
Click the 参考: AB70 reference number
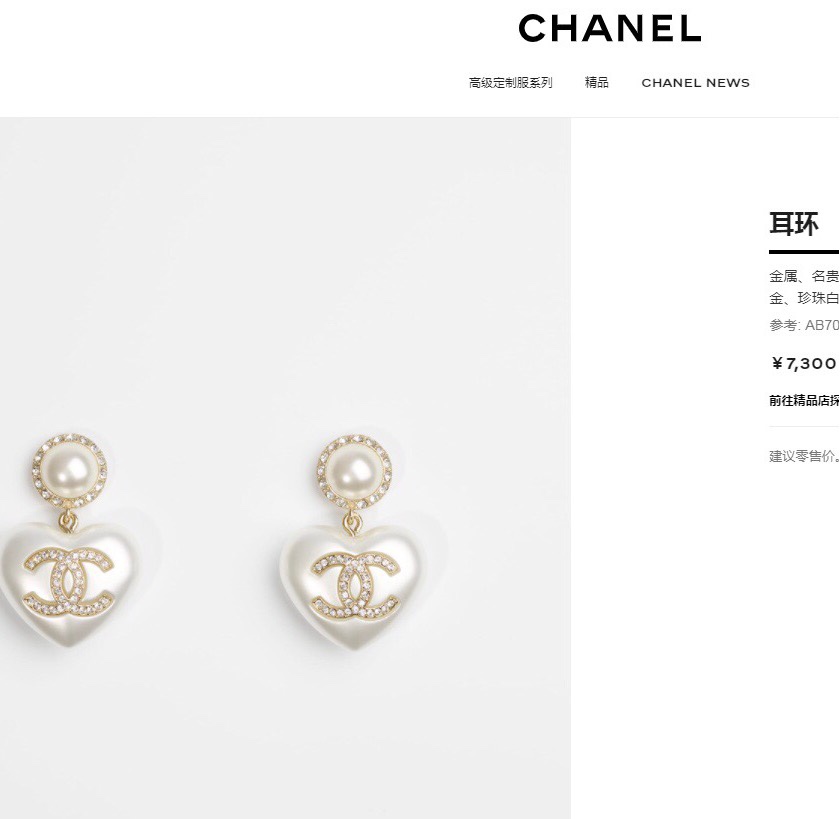(804, 325)
